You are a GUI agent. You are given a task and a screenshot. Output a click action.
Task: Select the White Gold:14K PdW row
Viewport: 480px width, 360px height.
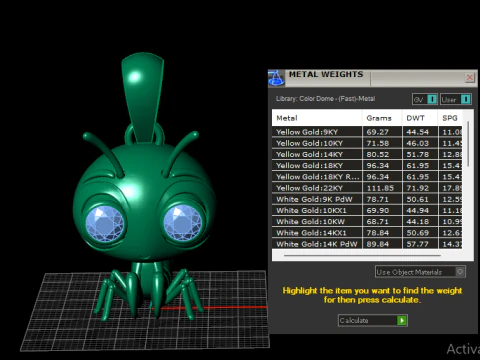pyautogui.click(x=367, y=244)
